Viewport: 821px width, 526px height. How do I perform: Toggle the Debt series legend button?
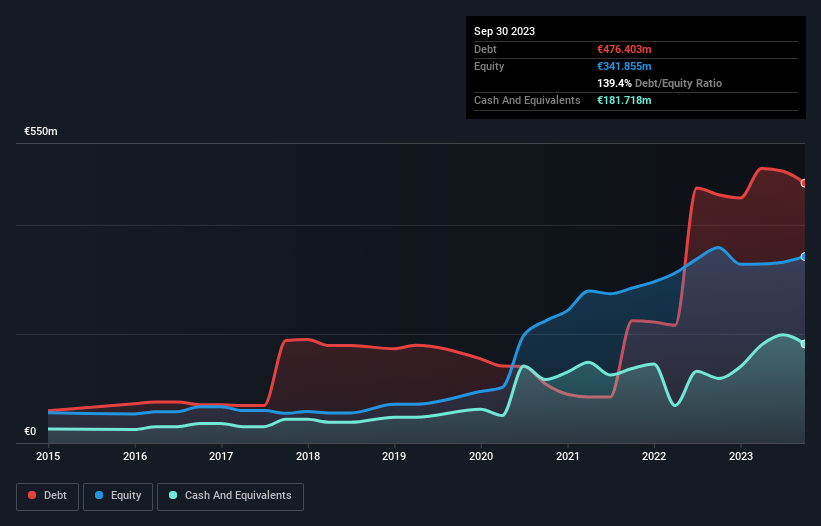click(x=48, y=496)
